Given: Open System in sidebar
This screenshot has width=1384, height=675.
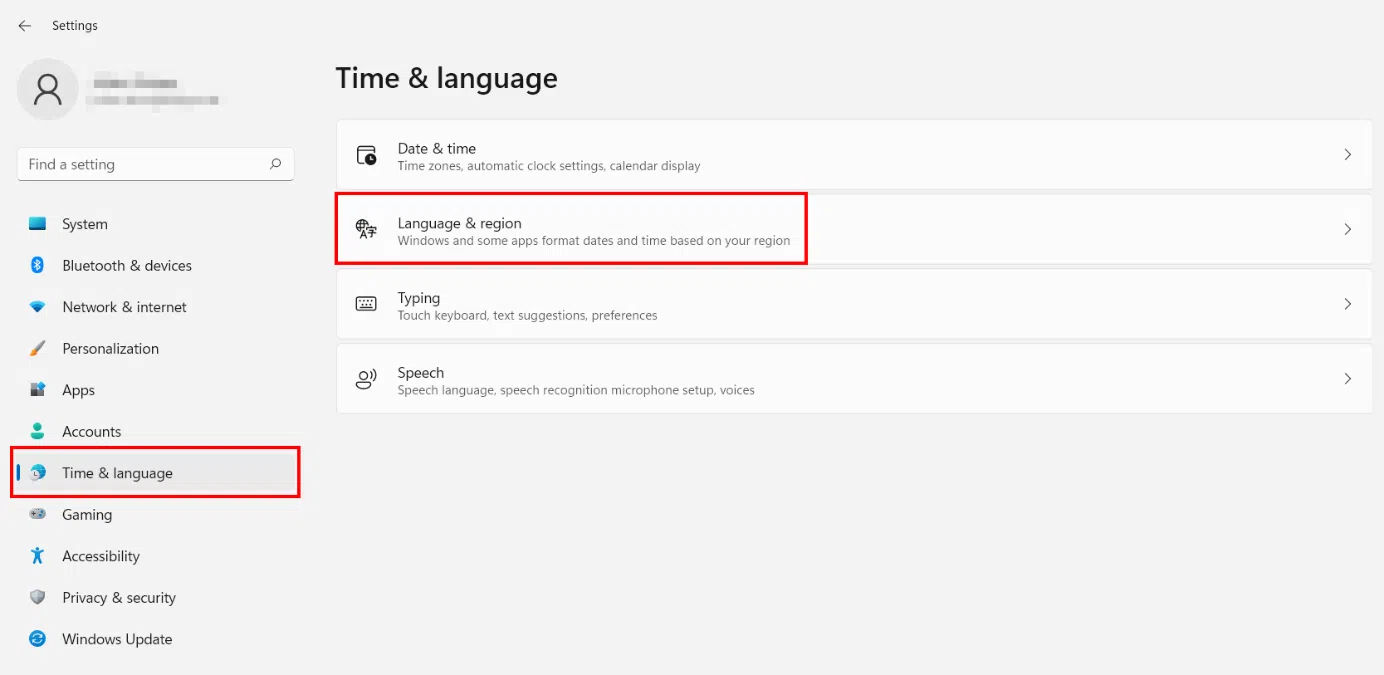Looking at the screenshot, I should click(x=85, y=224).
